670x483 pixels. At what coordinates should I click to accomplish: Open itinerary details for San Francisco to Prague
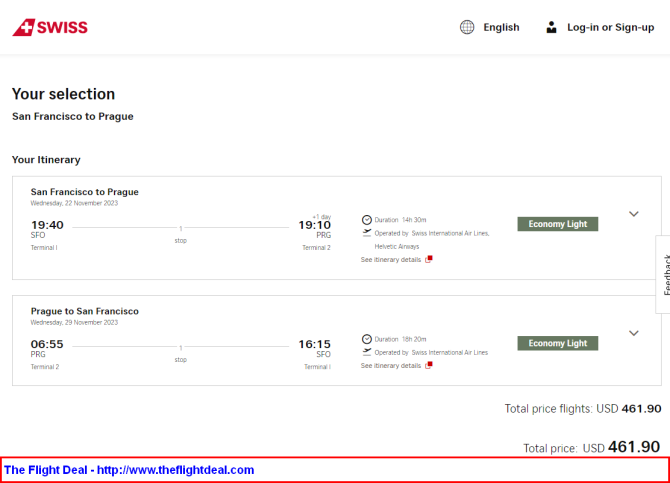(391, 259)
